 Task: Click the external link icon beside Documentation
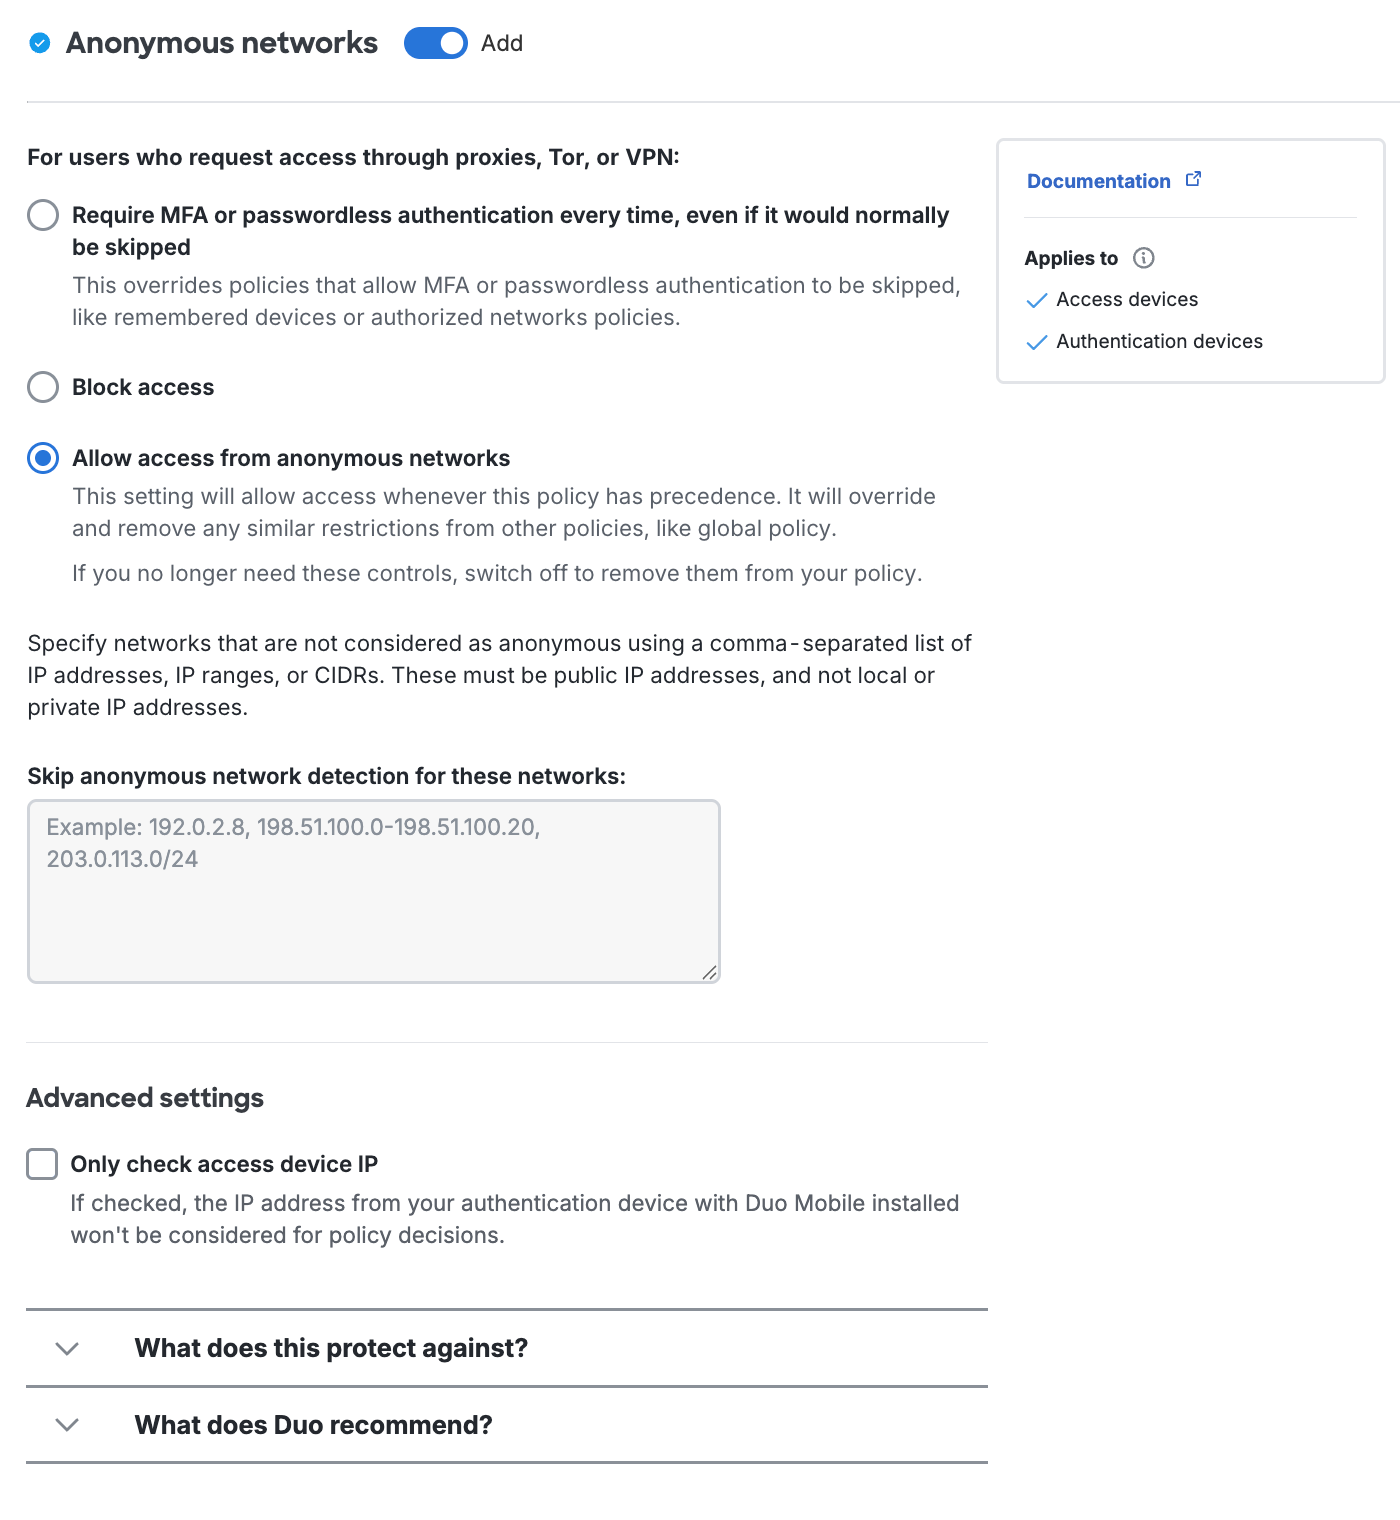click(1194, 178)
